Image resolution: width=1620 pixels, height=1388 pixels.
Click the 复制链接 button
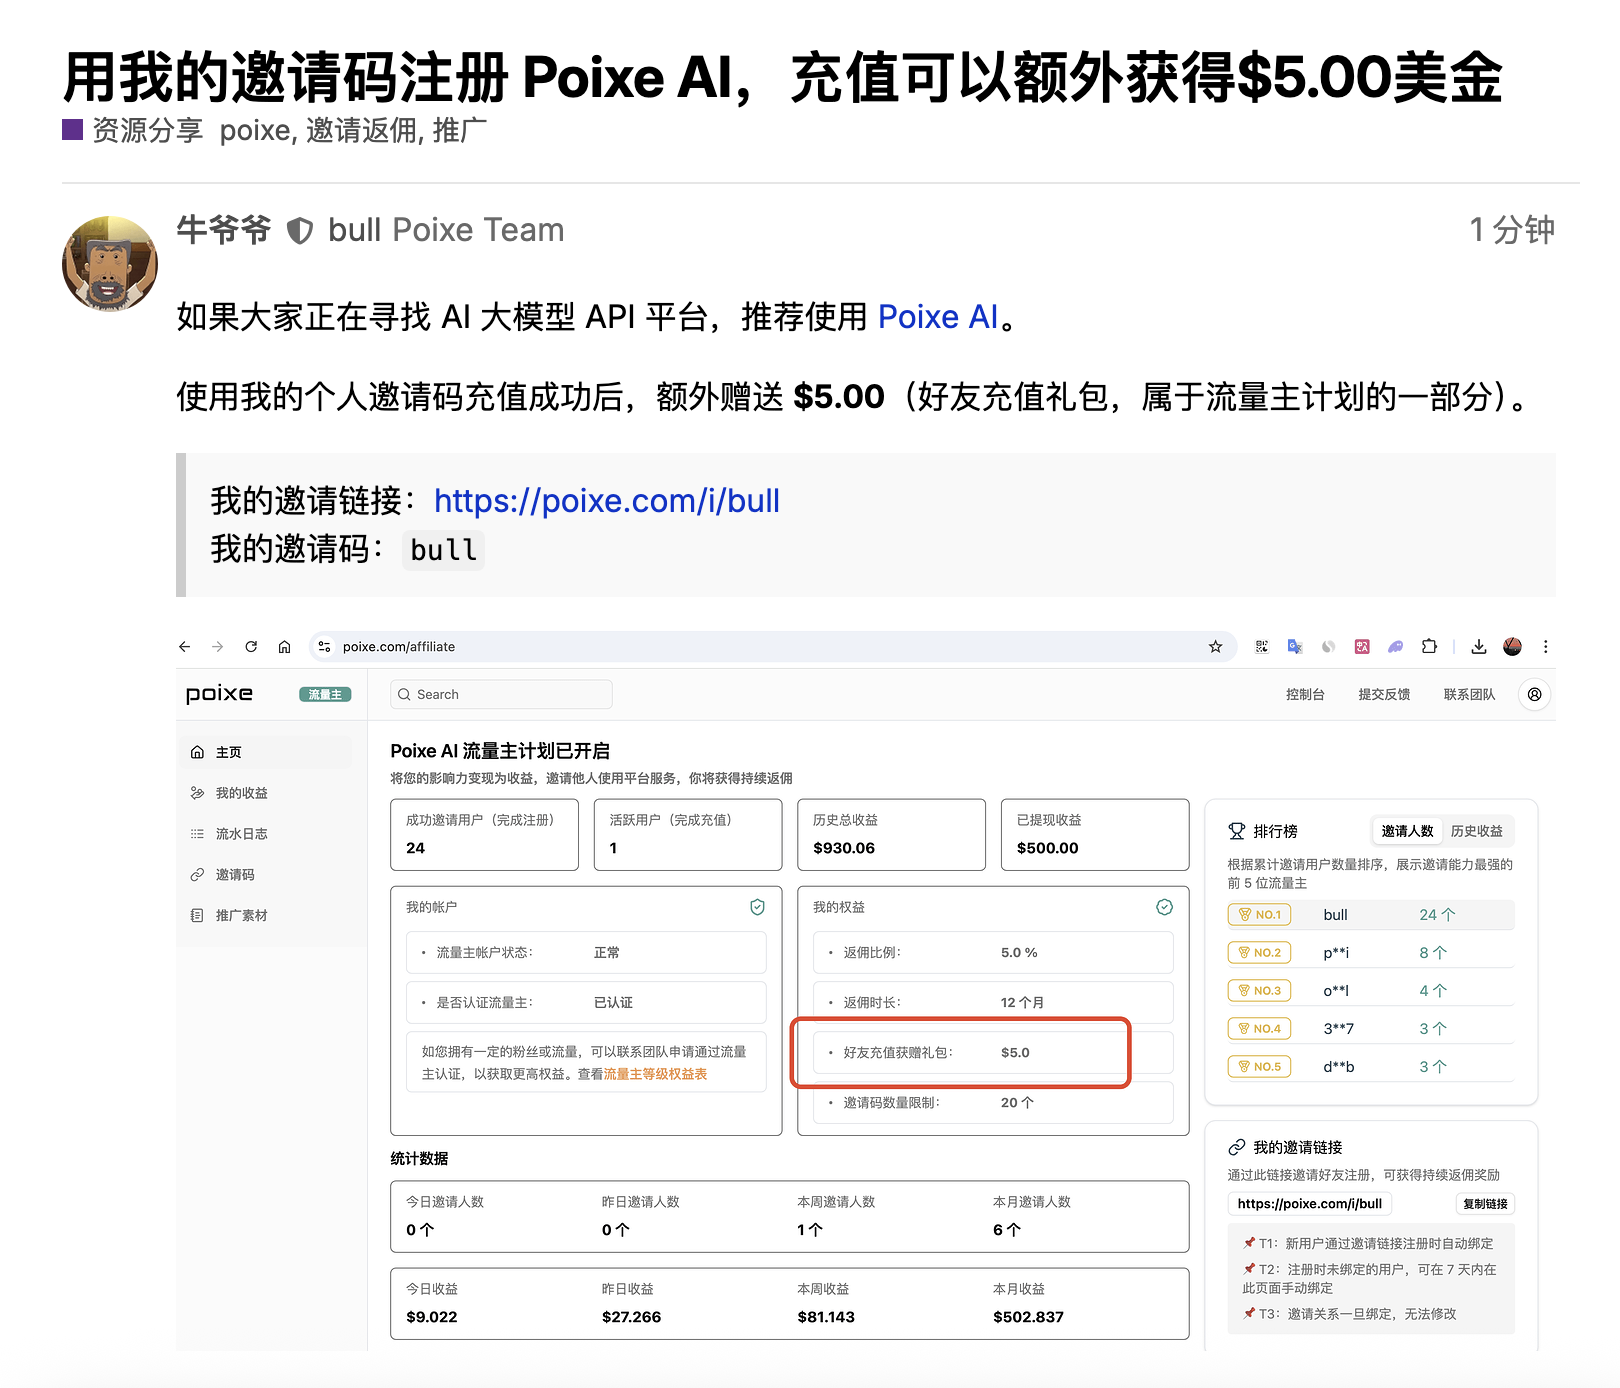tap(1485, 1204)
